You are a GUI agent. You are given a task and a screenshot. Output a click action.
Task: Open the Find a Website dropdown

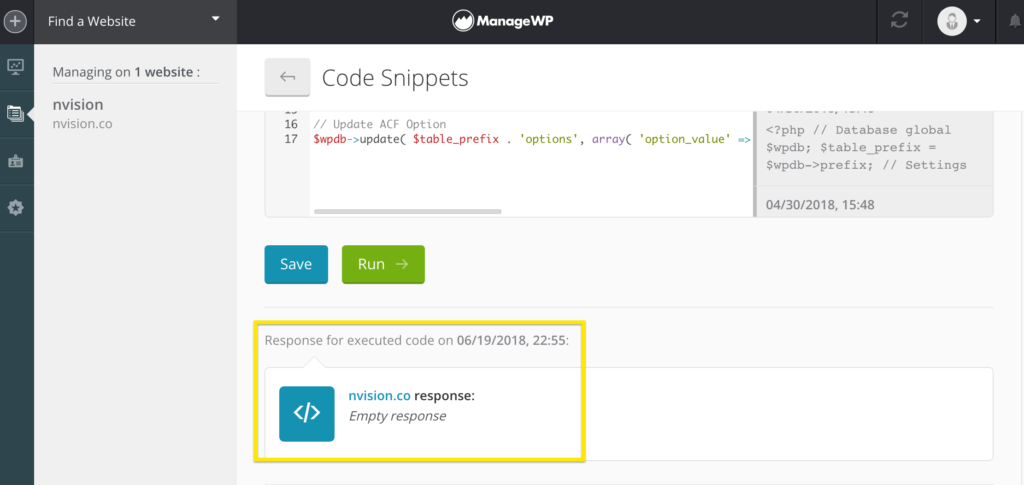pyautogui.click(x=135, y=22)
